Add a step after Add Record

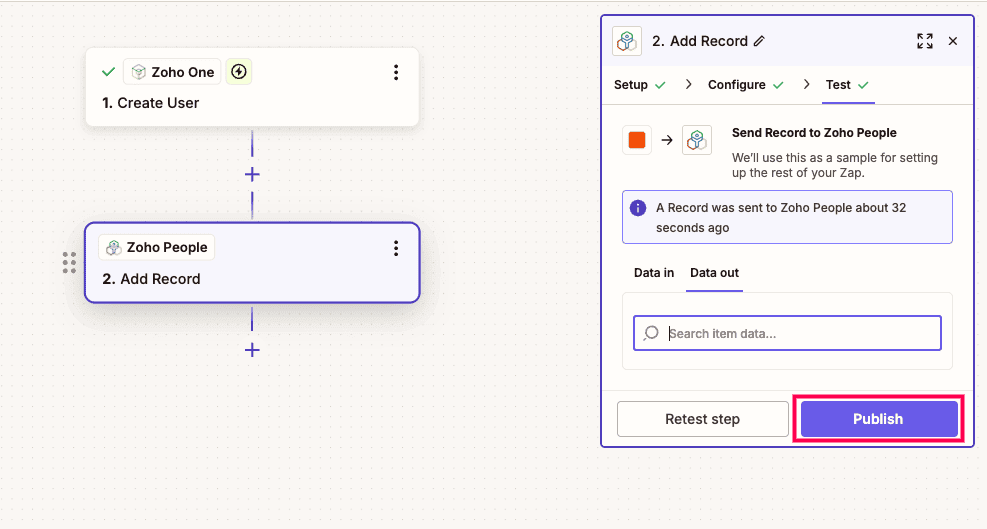tap(252, 350)
